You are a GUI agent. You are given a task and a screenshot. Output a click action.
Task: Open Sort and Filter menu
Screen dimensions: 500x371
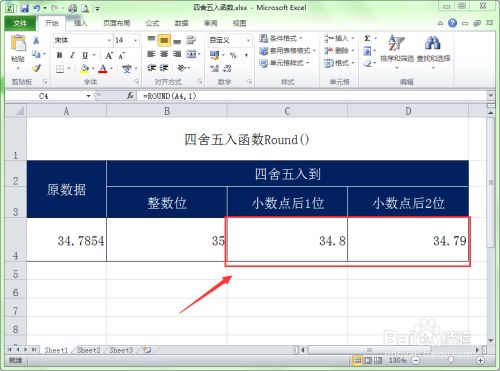[397, 51]
